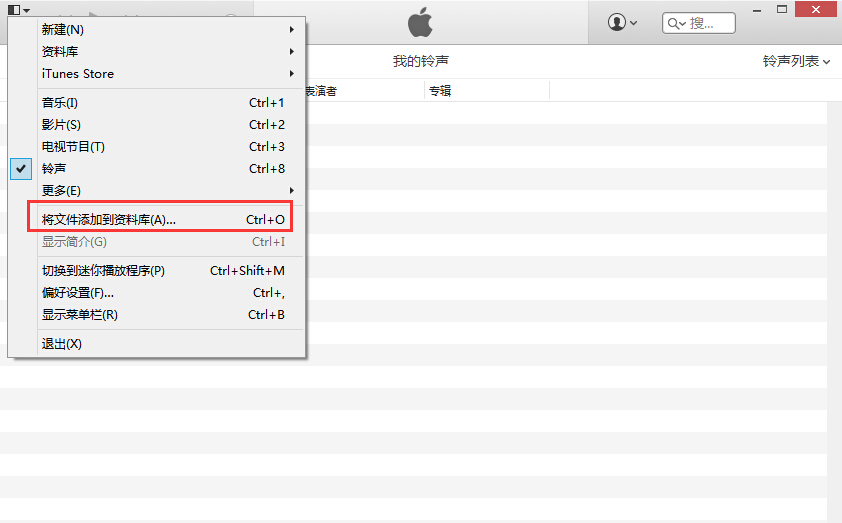Sort by the 表演者 column header
Screen dimensions: 842x523
point(321,91)
